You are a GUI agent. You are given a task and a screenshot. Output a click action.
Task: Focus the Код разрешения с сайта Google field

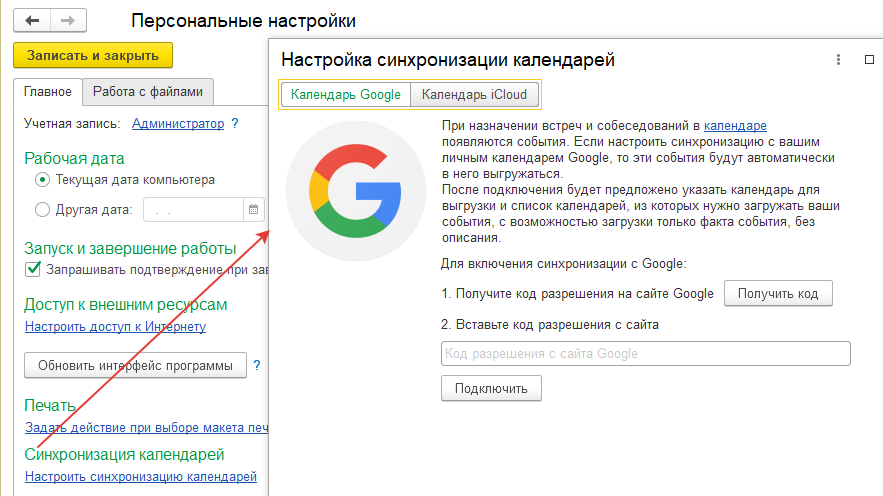pos(645,354)
